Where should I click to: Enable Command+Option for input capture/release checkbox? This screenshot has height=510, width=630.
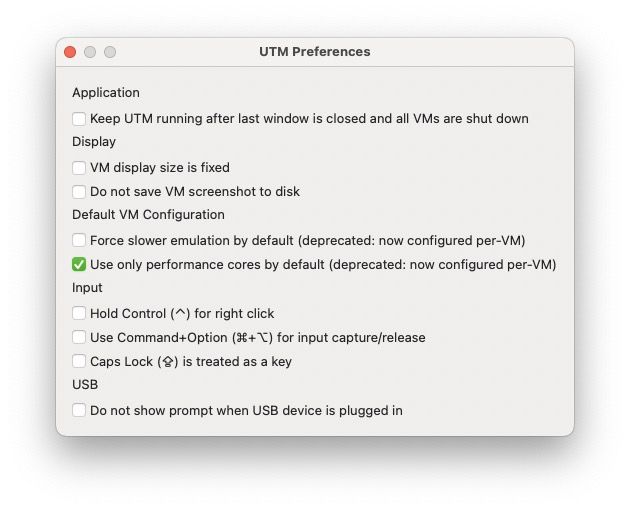click(79, 337)
